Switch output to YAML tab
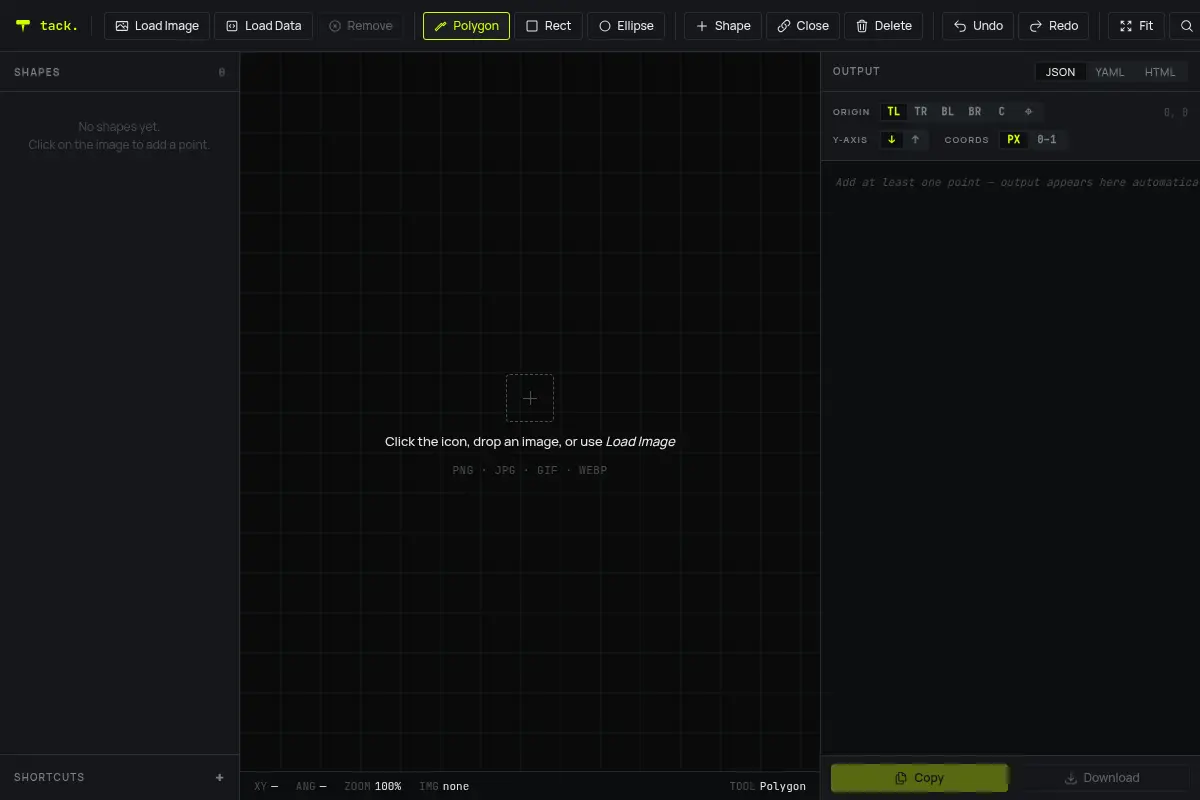Viewport: 1200px width, 800px height. coord(1110,72)
